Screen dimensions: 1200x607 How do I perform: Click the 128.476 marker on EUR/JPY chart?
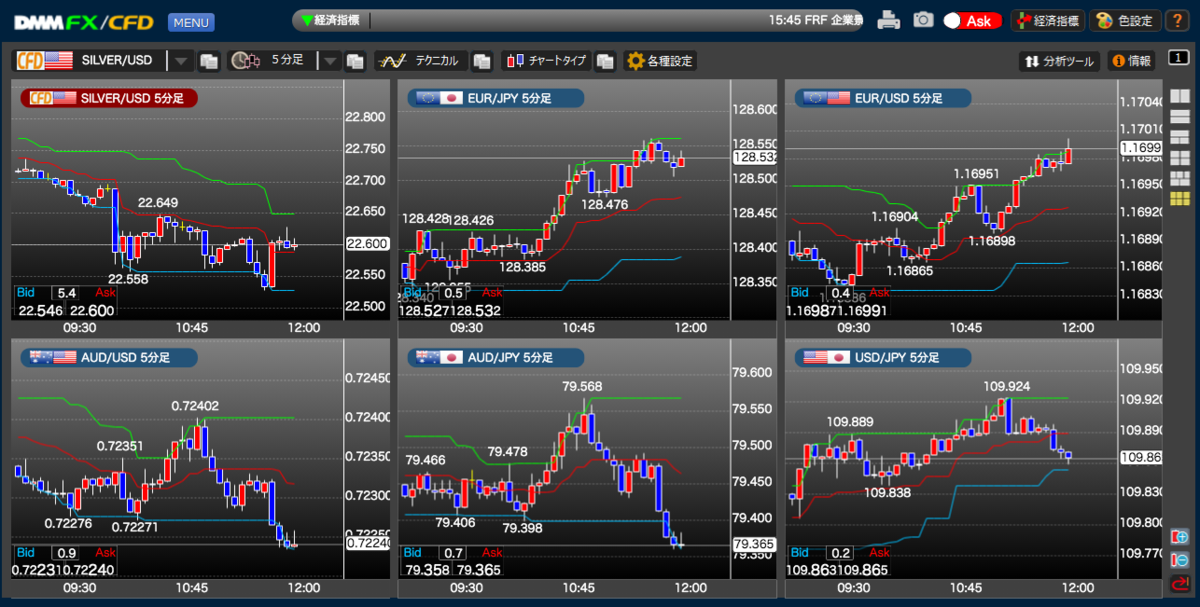[x=605, y=204]
